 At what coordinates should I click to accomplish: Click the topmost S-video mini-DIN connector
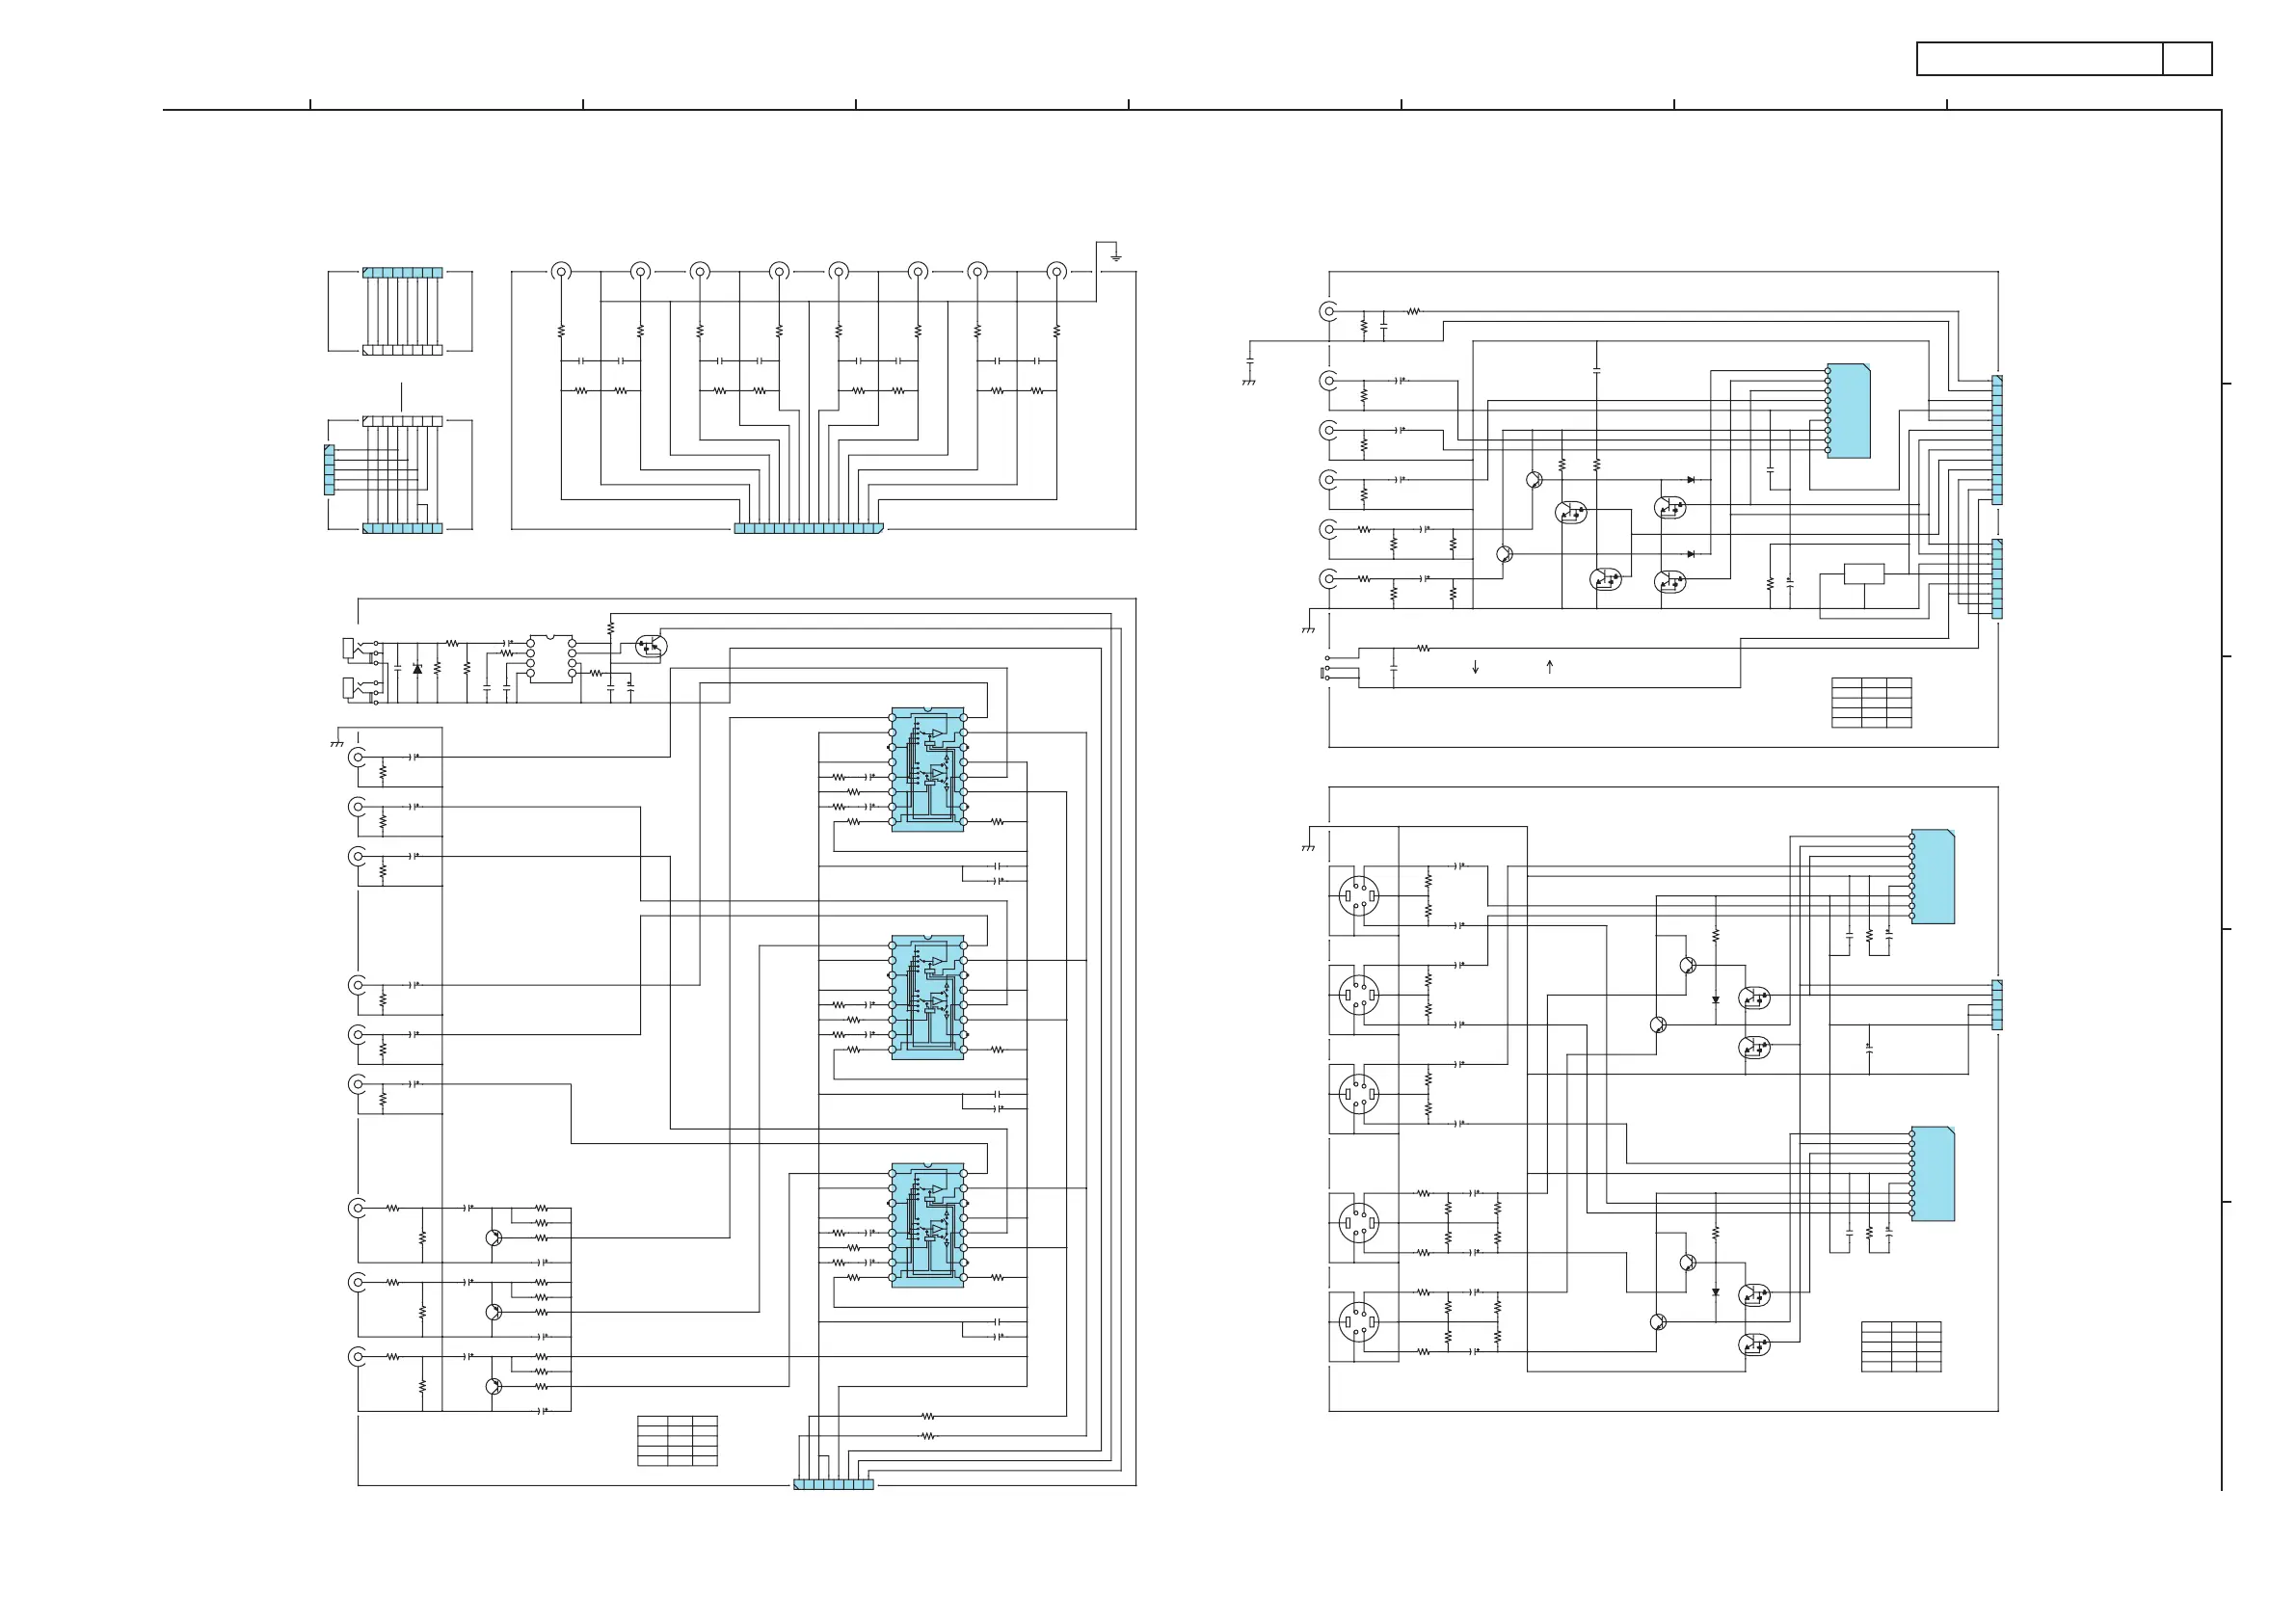(1358, 896)
